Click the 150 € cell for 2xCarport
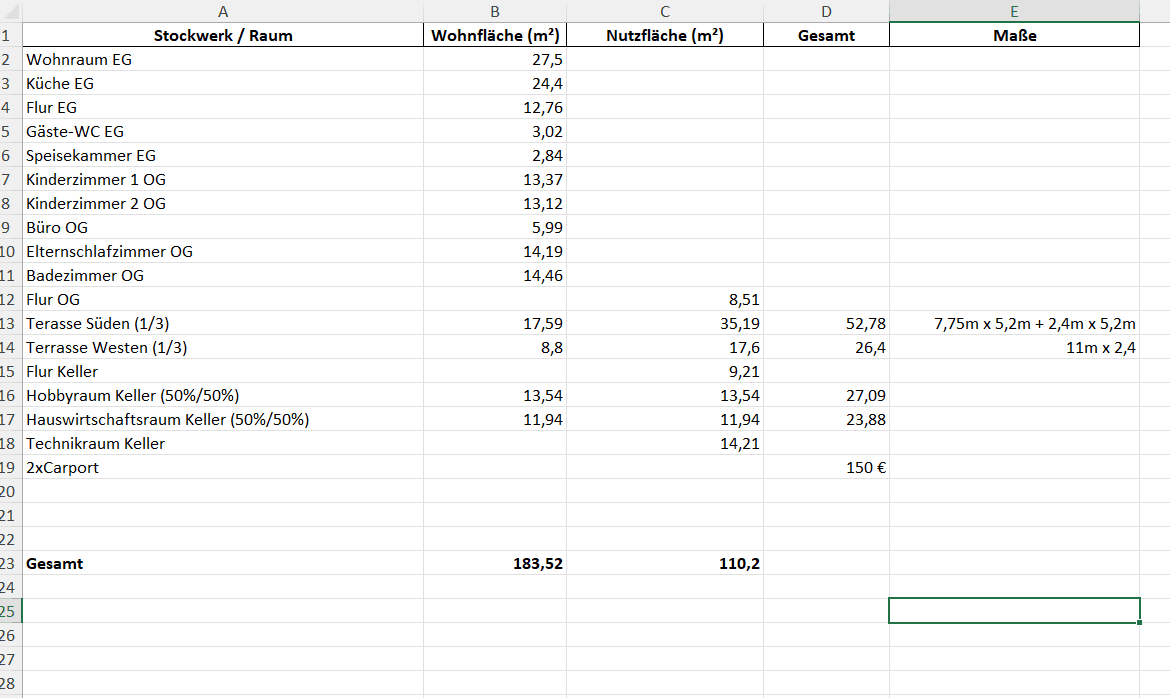The width and height of the screenshot is (1170, 698). coord(826,467)
